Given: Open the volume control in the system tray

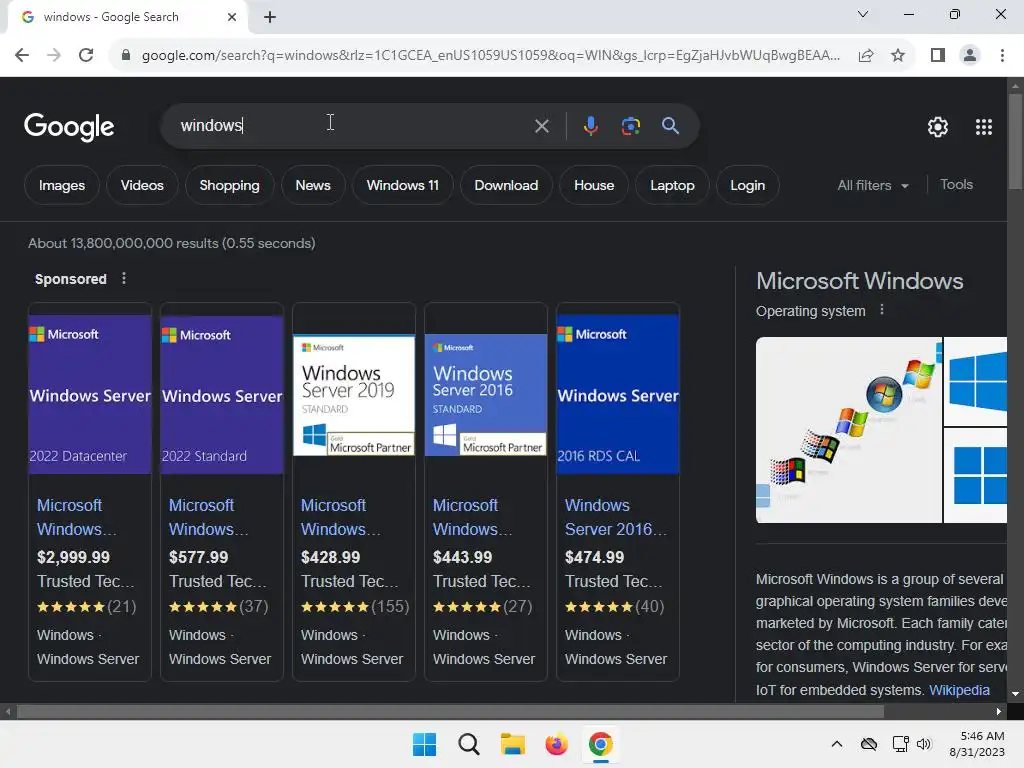Looking at the screenshot, I should point(923,744).
